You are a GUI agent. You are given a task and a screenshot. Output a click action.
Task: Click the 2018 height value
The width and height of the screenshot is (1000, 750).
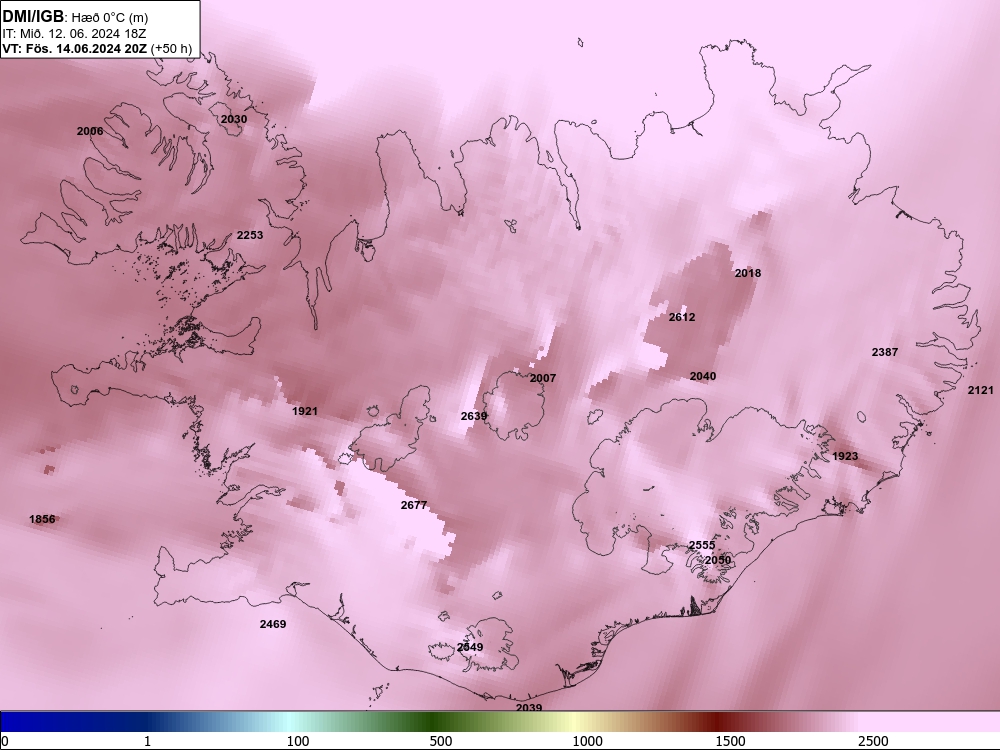pos(748,273)
